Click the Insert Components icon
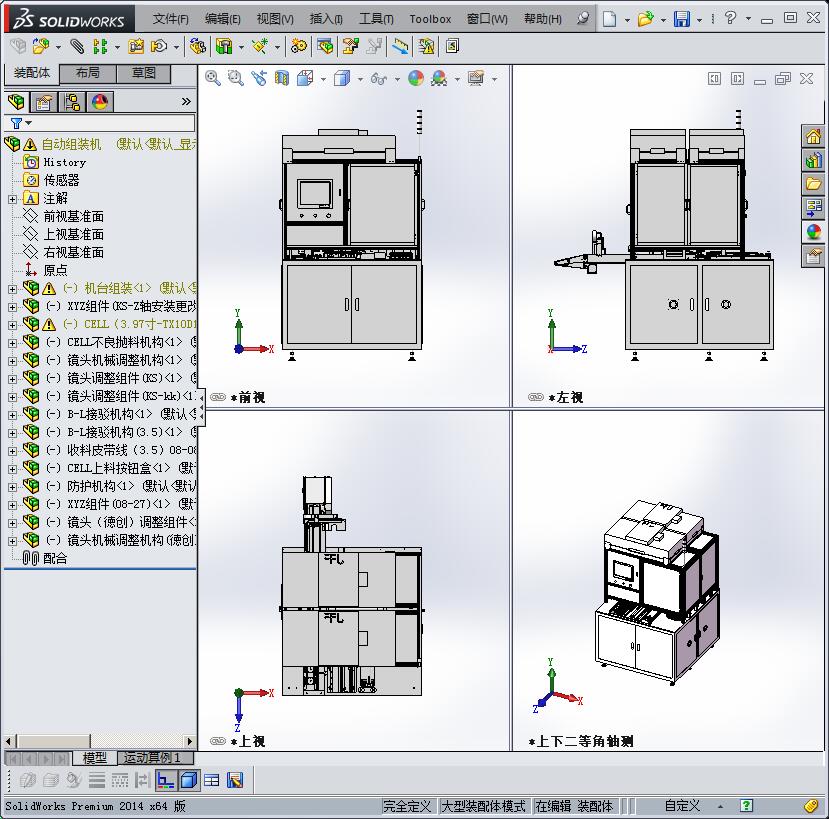Image resolution: width=829 pixels, height=819 pixels. coord(40,47)
